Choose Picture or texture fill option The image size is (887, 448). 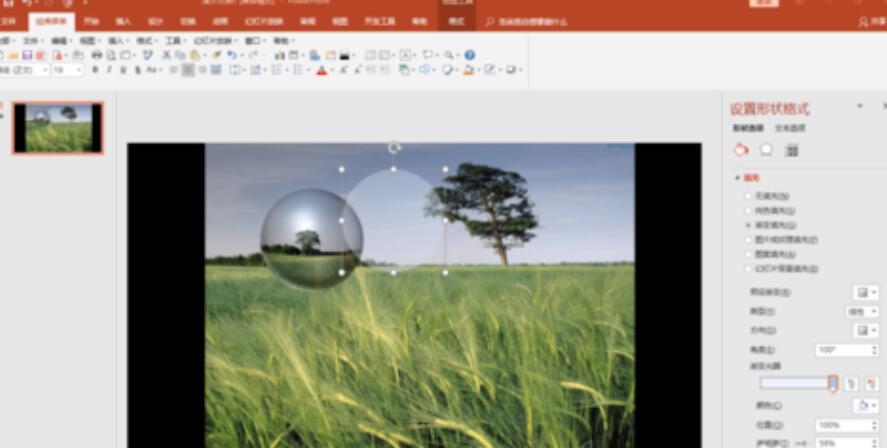748,240
